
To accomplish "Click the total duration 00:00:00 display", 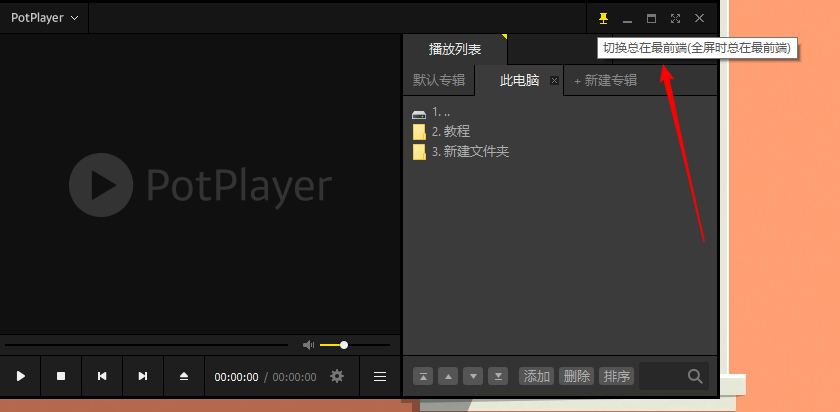I will [294, 377].
